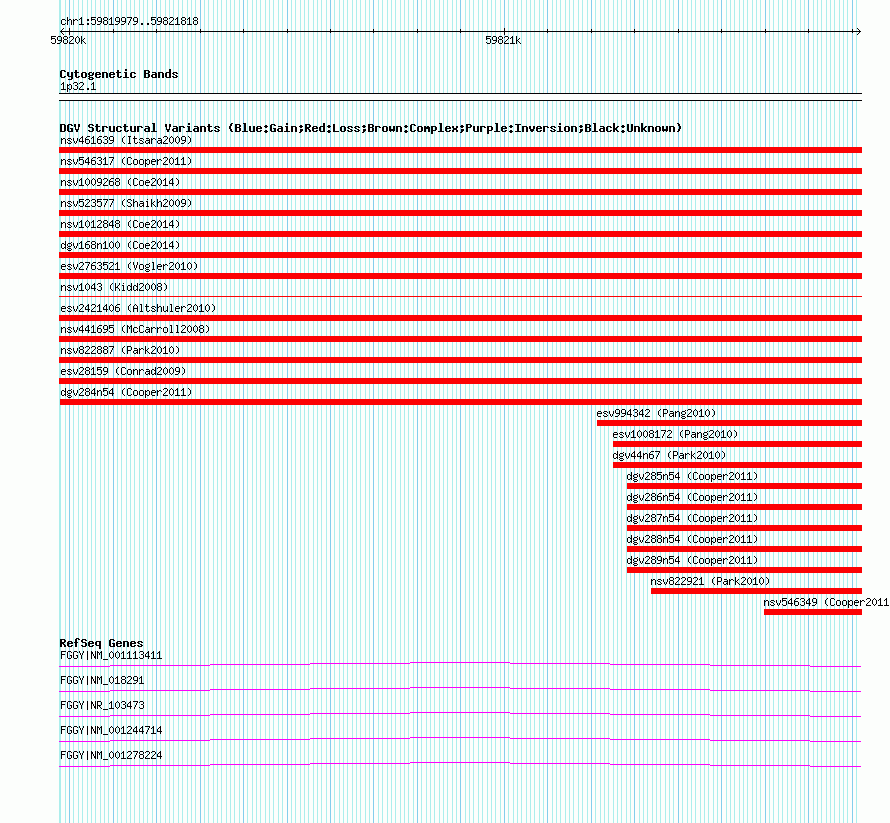Viewport: 890px width, 823px height.
Task: Click the red loss bar under esv994342
Action: click(x=729, y=423)
